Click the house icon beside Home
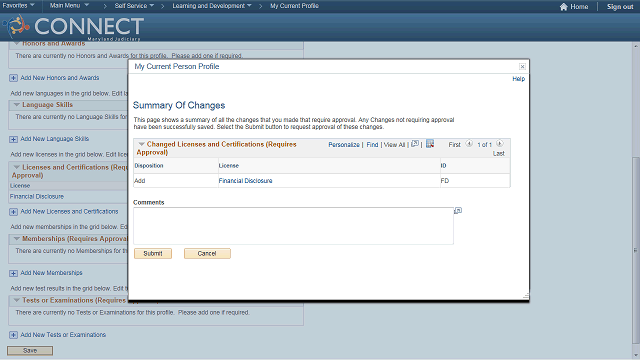 point(564,7)
